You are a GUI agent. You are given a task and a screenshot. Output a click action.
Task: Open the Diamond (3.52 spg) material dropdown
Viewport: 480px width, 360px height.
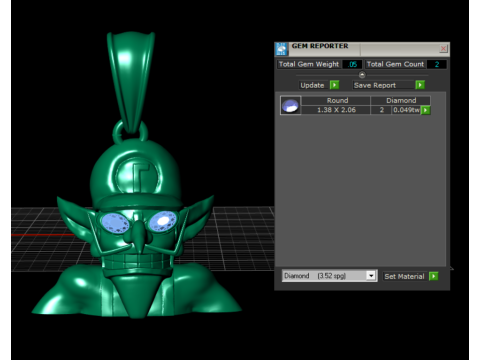[329, 276]
